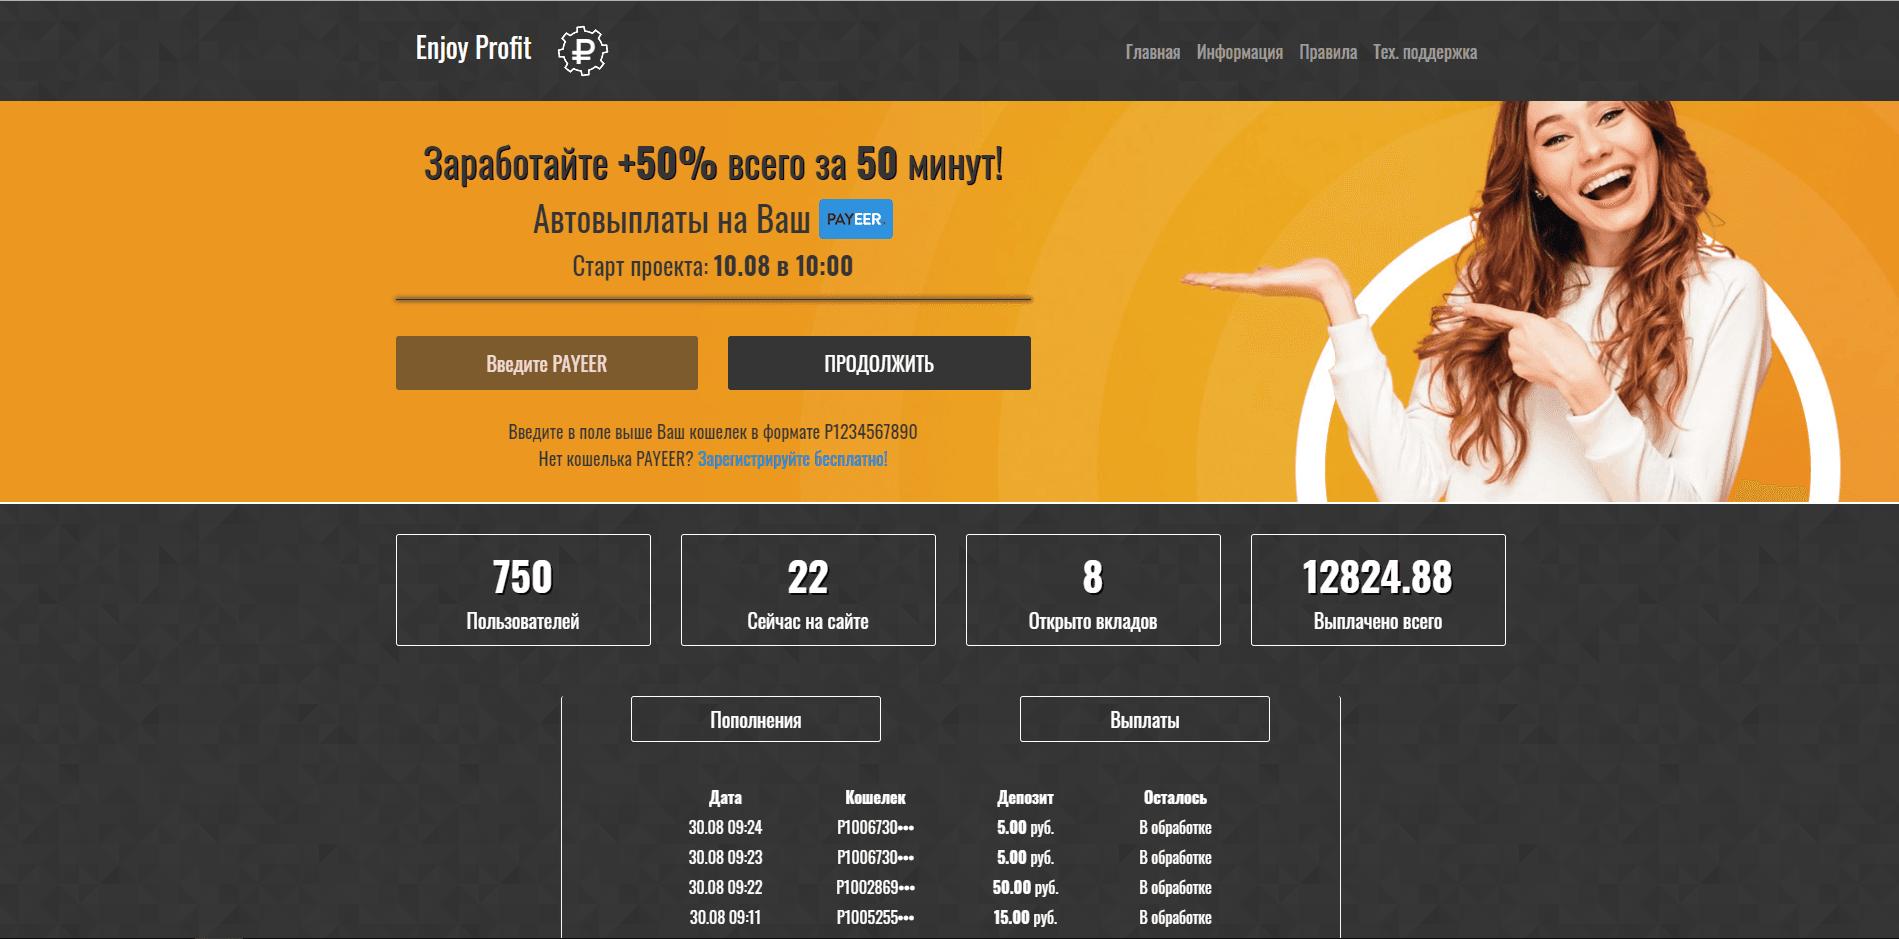Switch to the Пополнения tab
Screen dimensions: 1899x939
click(x=755, y=719)
